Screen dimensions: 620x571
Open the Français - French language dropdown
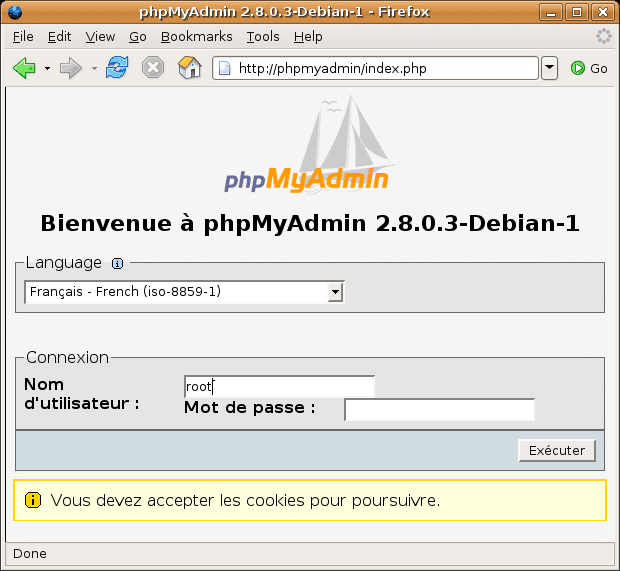pos(184,292)
